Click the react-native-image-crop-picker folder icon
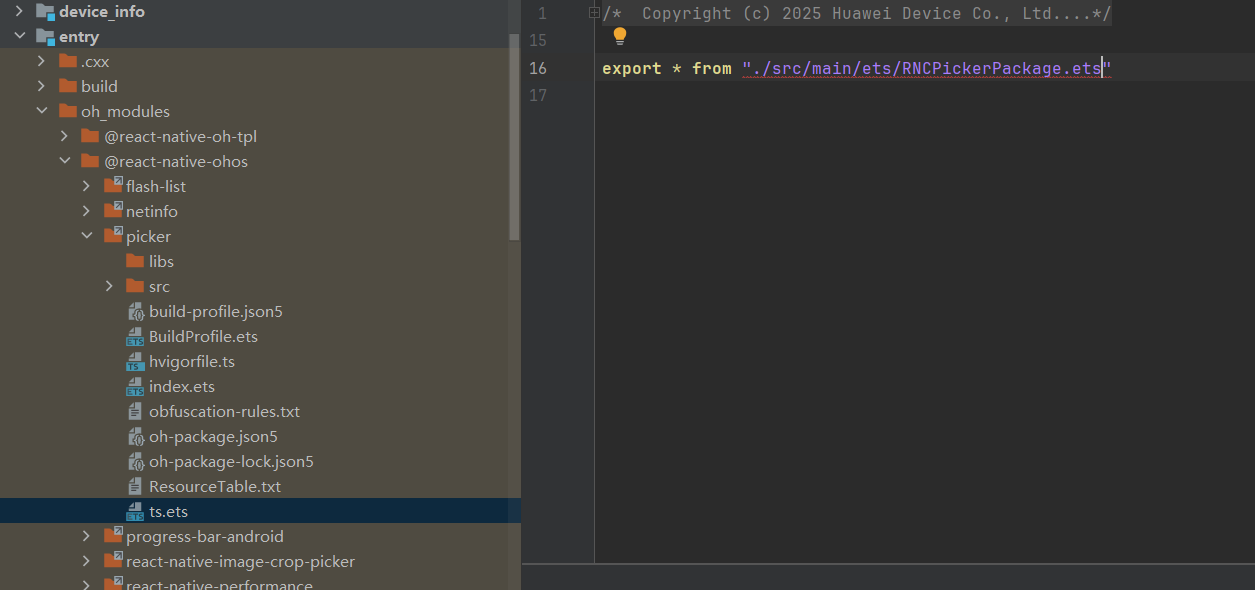 click(x=113, y=561)
